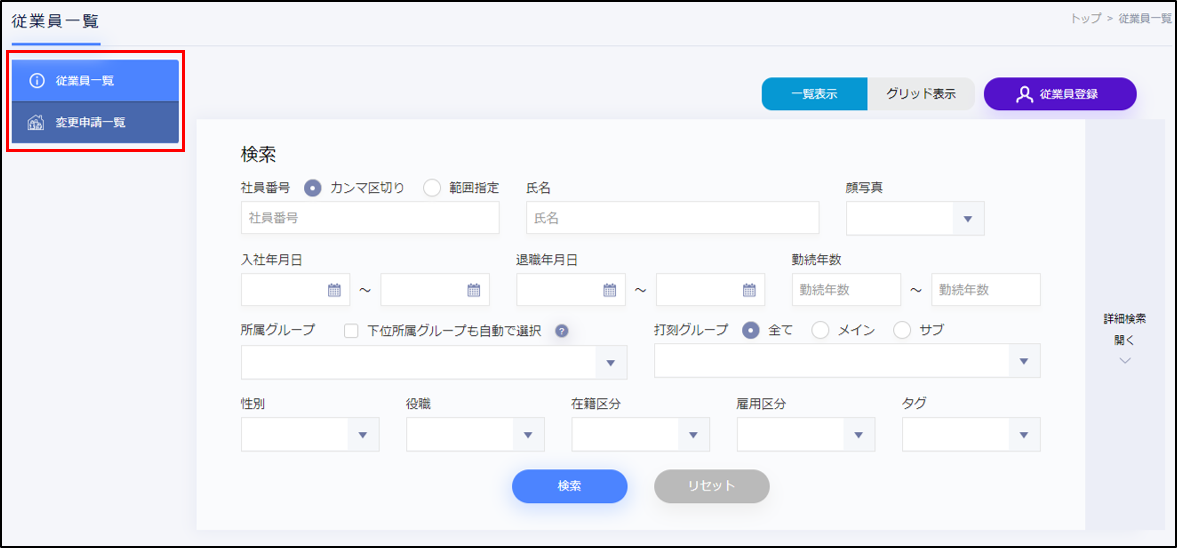The image size is (1177, 548).
Task: Click the info icon beside 従業員一覧
Action: (37, 80)
